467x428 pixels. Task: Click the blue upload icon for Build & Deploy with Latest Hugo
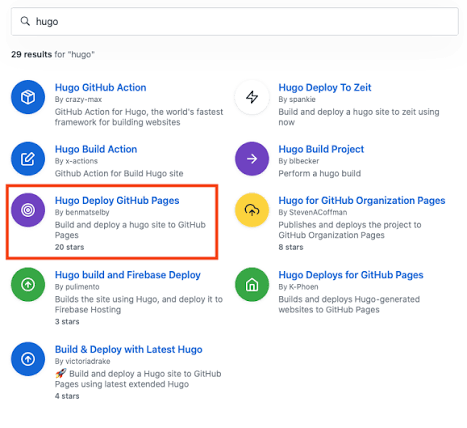(x=28, y=359)
